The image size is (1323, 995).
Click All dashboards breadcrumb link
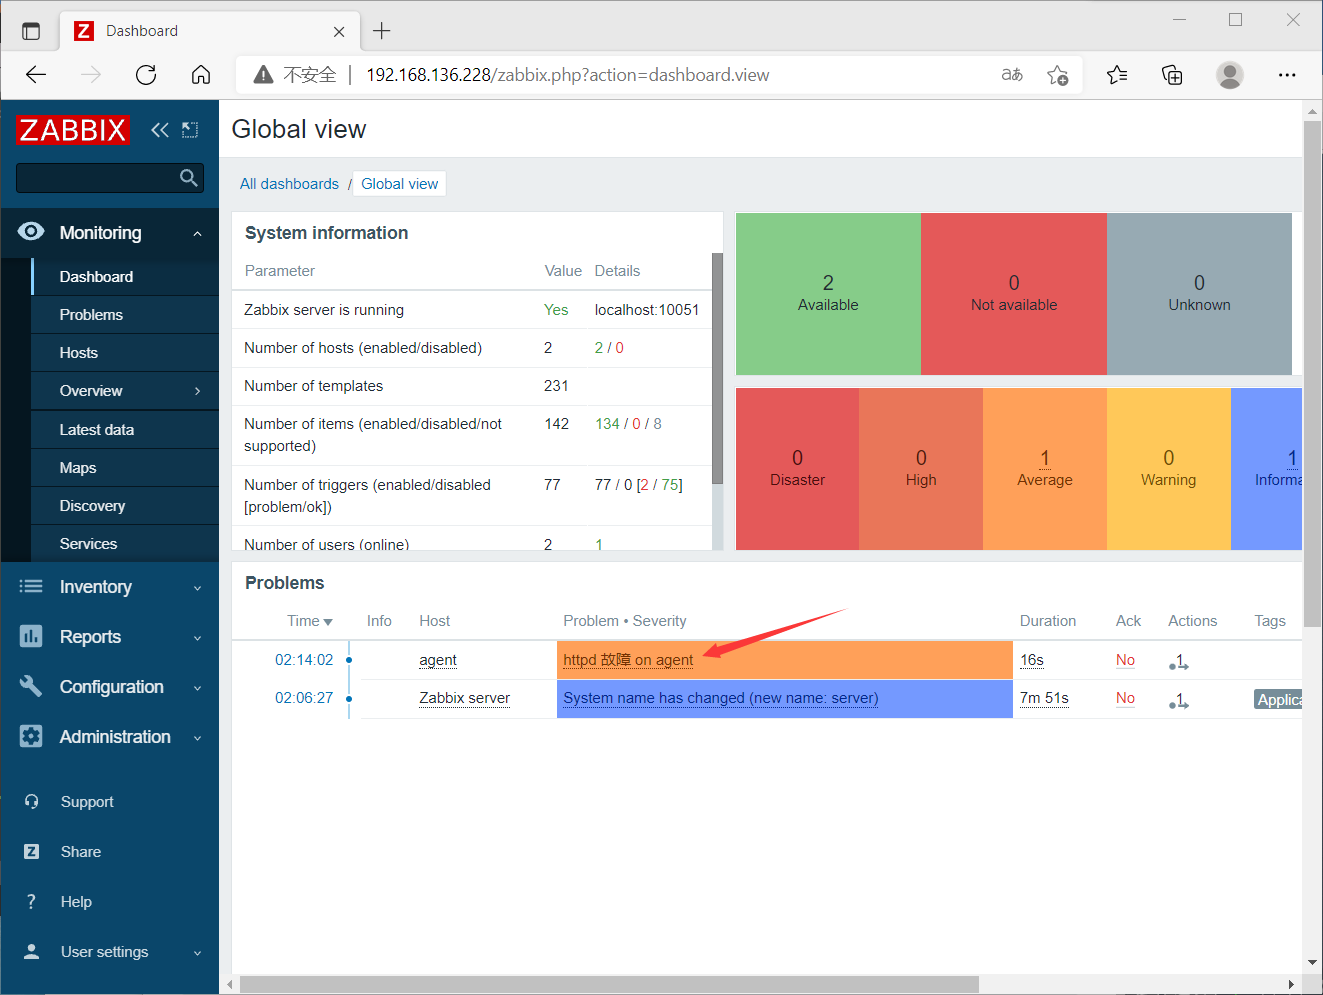pos(289,184)
